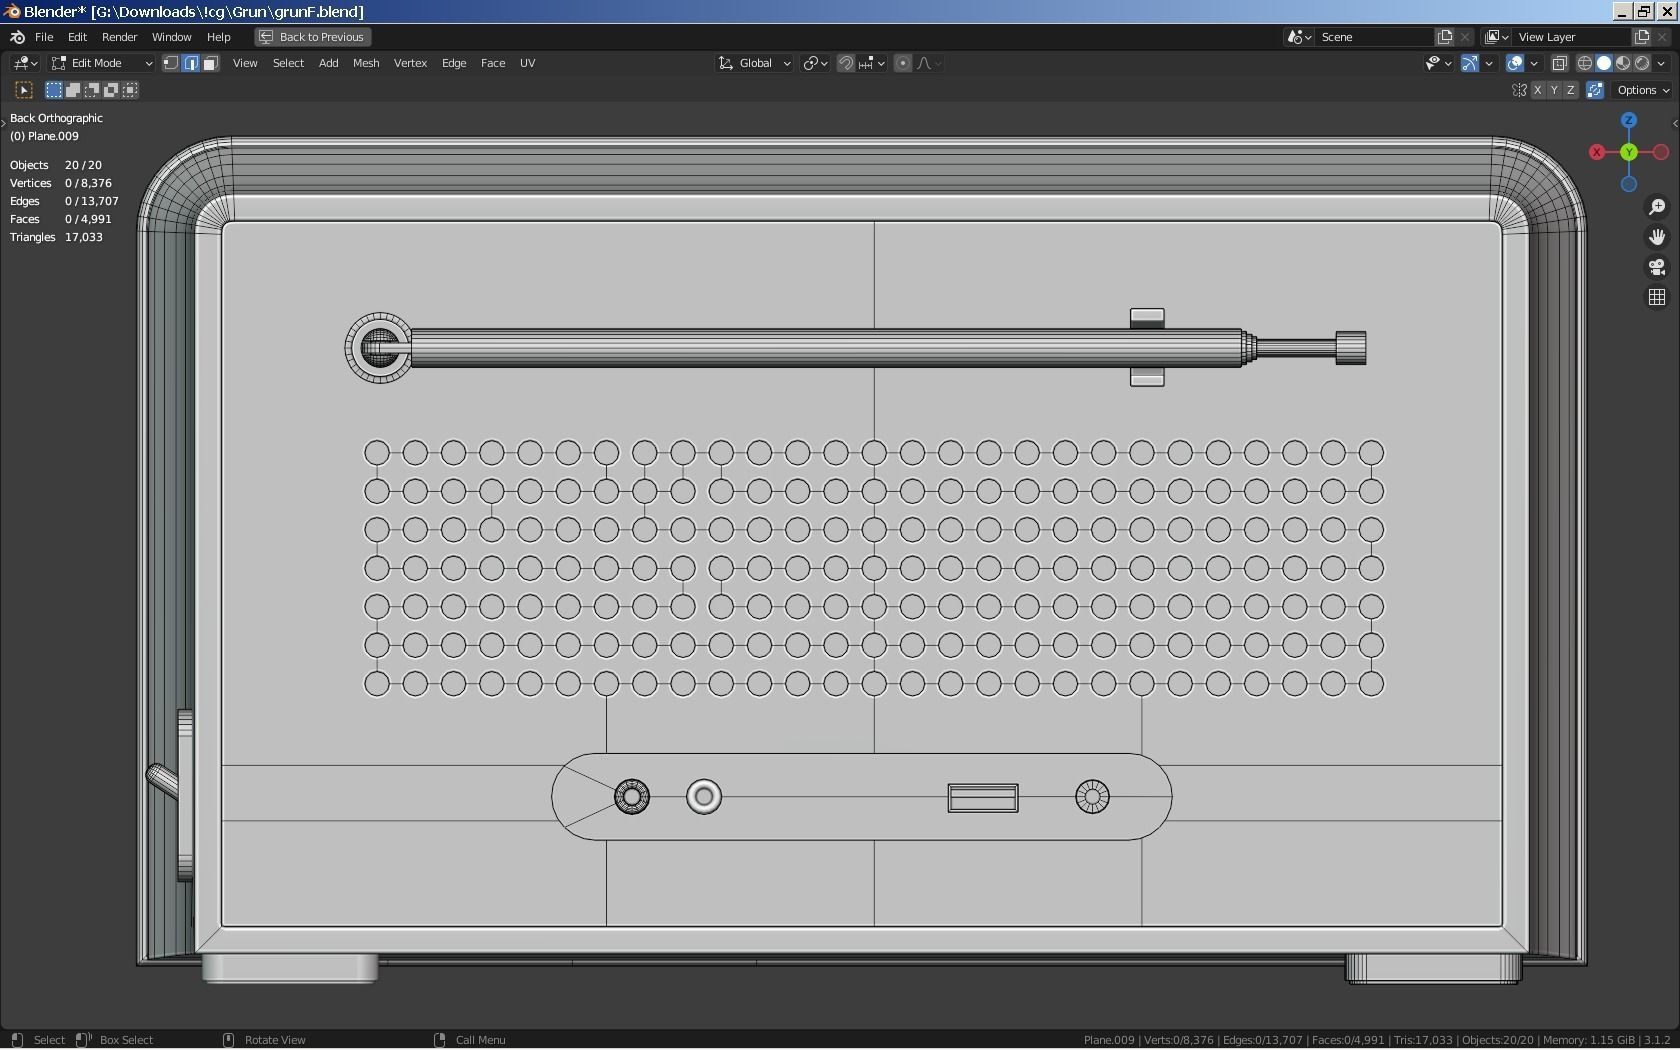Open the Render menu
This screenshot has height=1050, width=1680.
click(x=119, y=37)
